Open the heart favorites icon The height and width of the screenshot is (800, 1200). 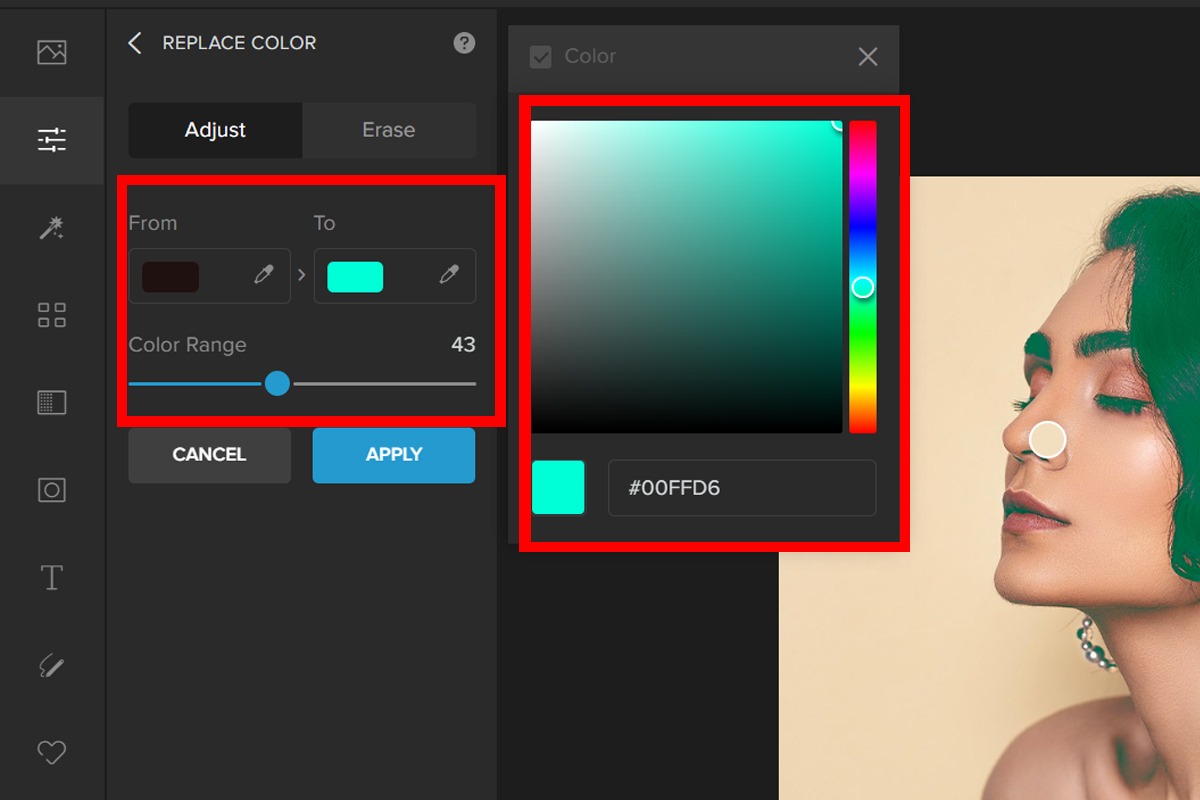point(52,752)
